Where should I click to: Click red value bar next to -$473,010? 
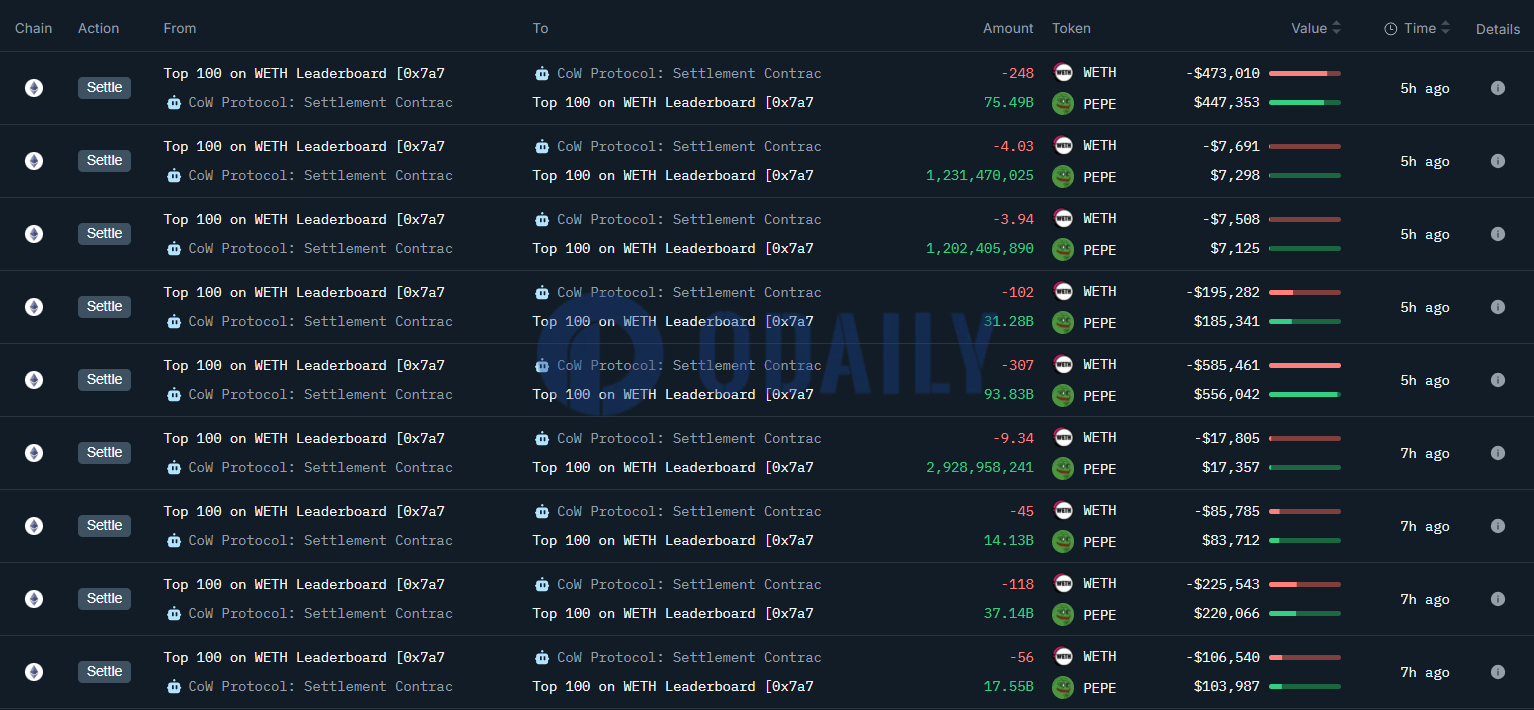pyautogui.click(x=1305, y=73)
